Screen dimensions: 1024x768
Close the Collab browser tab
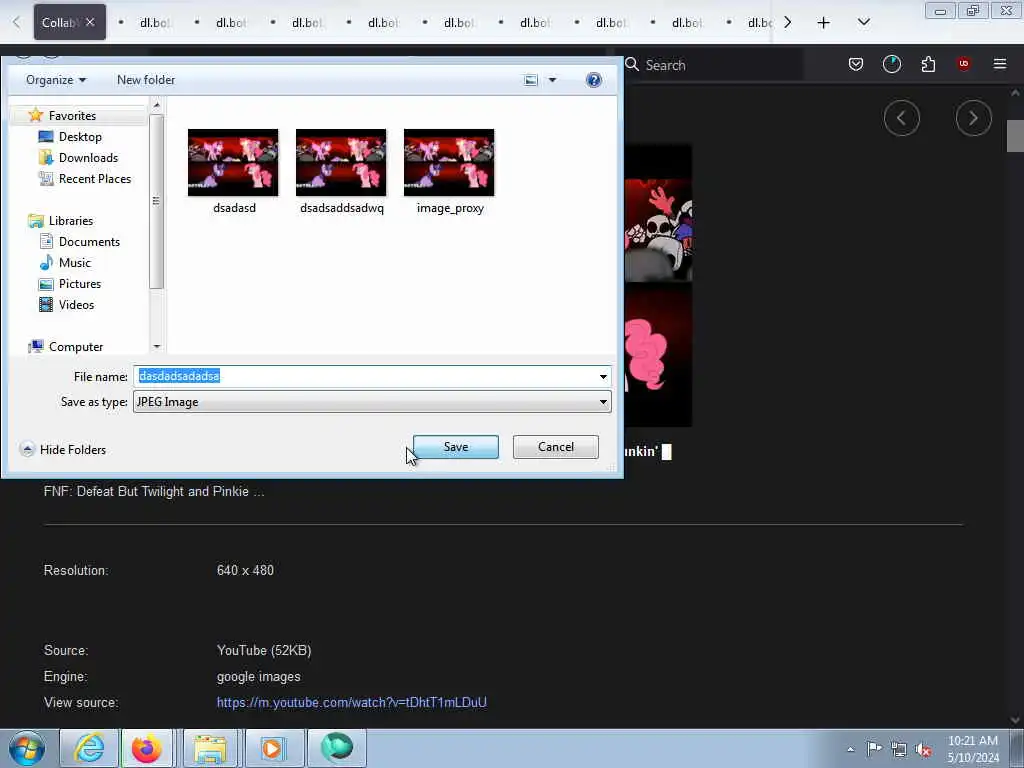90,22
